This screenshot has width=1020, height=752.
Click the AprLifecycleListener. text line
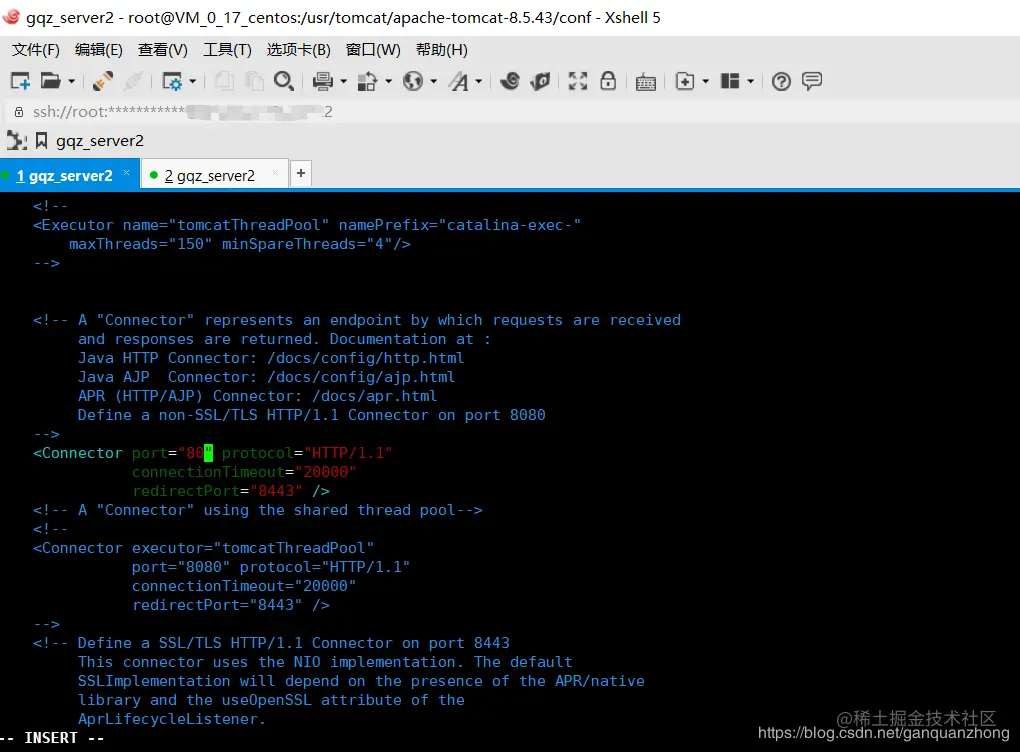point(172,719)
